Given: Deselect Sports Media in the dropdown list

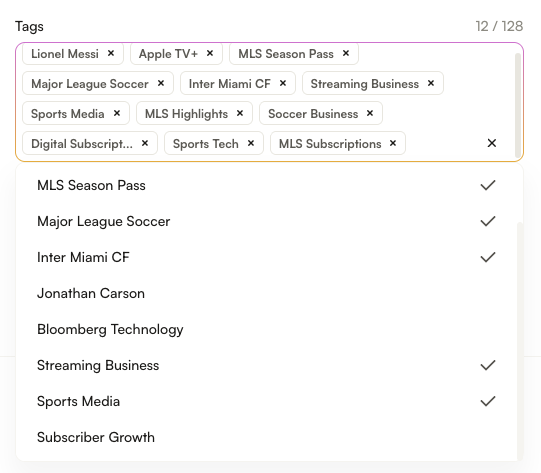Looking at the screenshot, I should click(266, 401).
